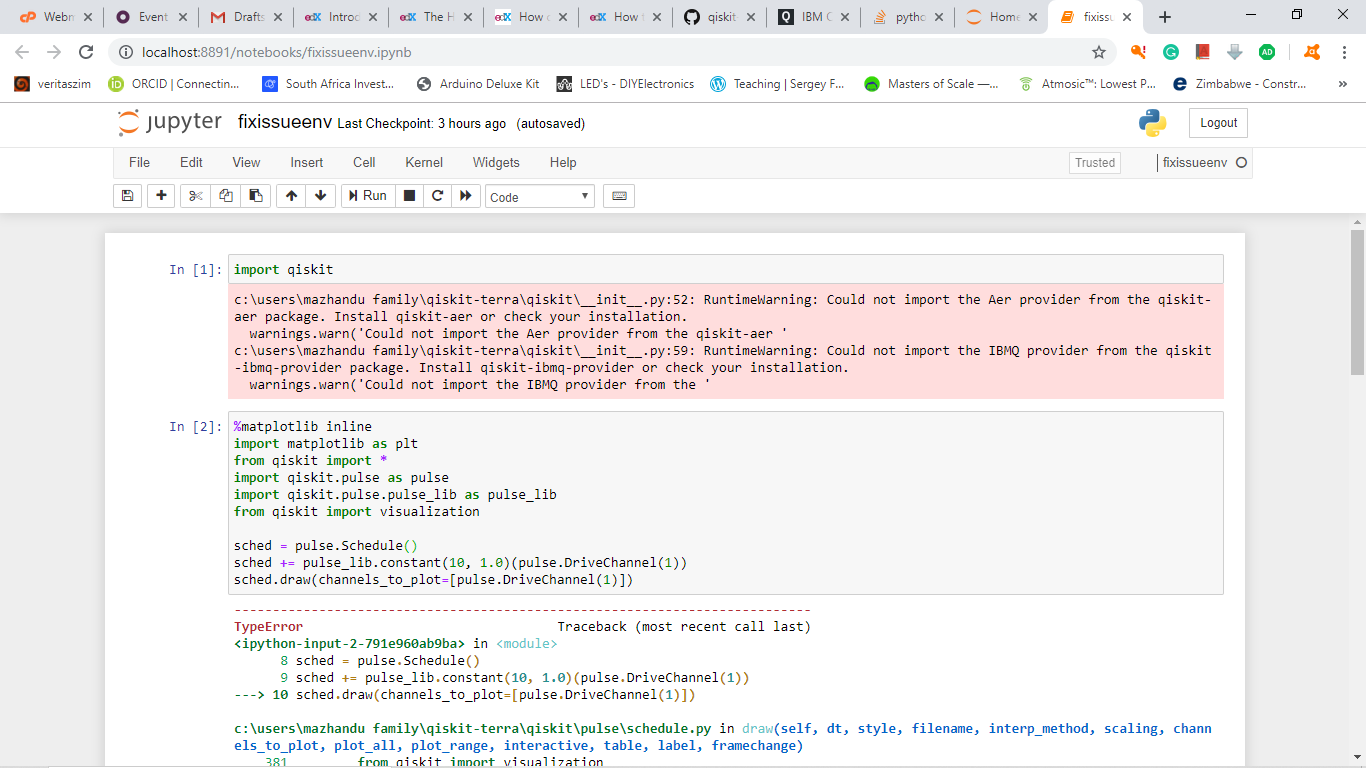The width and height of the screenshot is (1366, 768).
Task: Click the page vertical scrollbar
Action: 1357,301
